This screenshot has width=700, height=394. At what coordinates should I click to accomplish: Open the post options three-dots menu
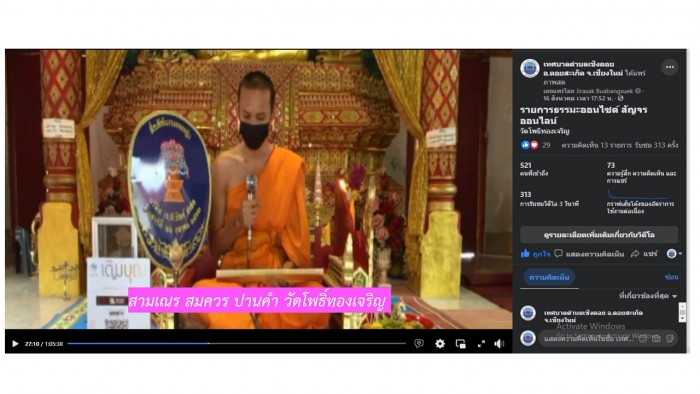[x=670, y=67]
